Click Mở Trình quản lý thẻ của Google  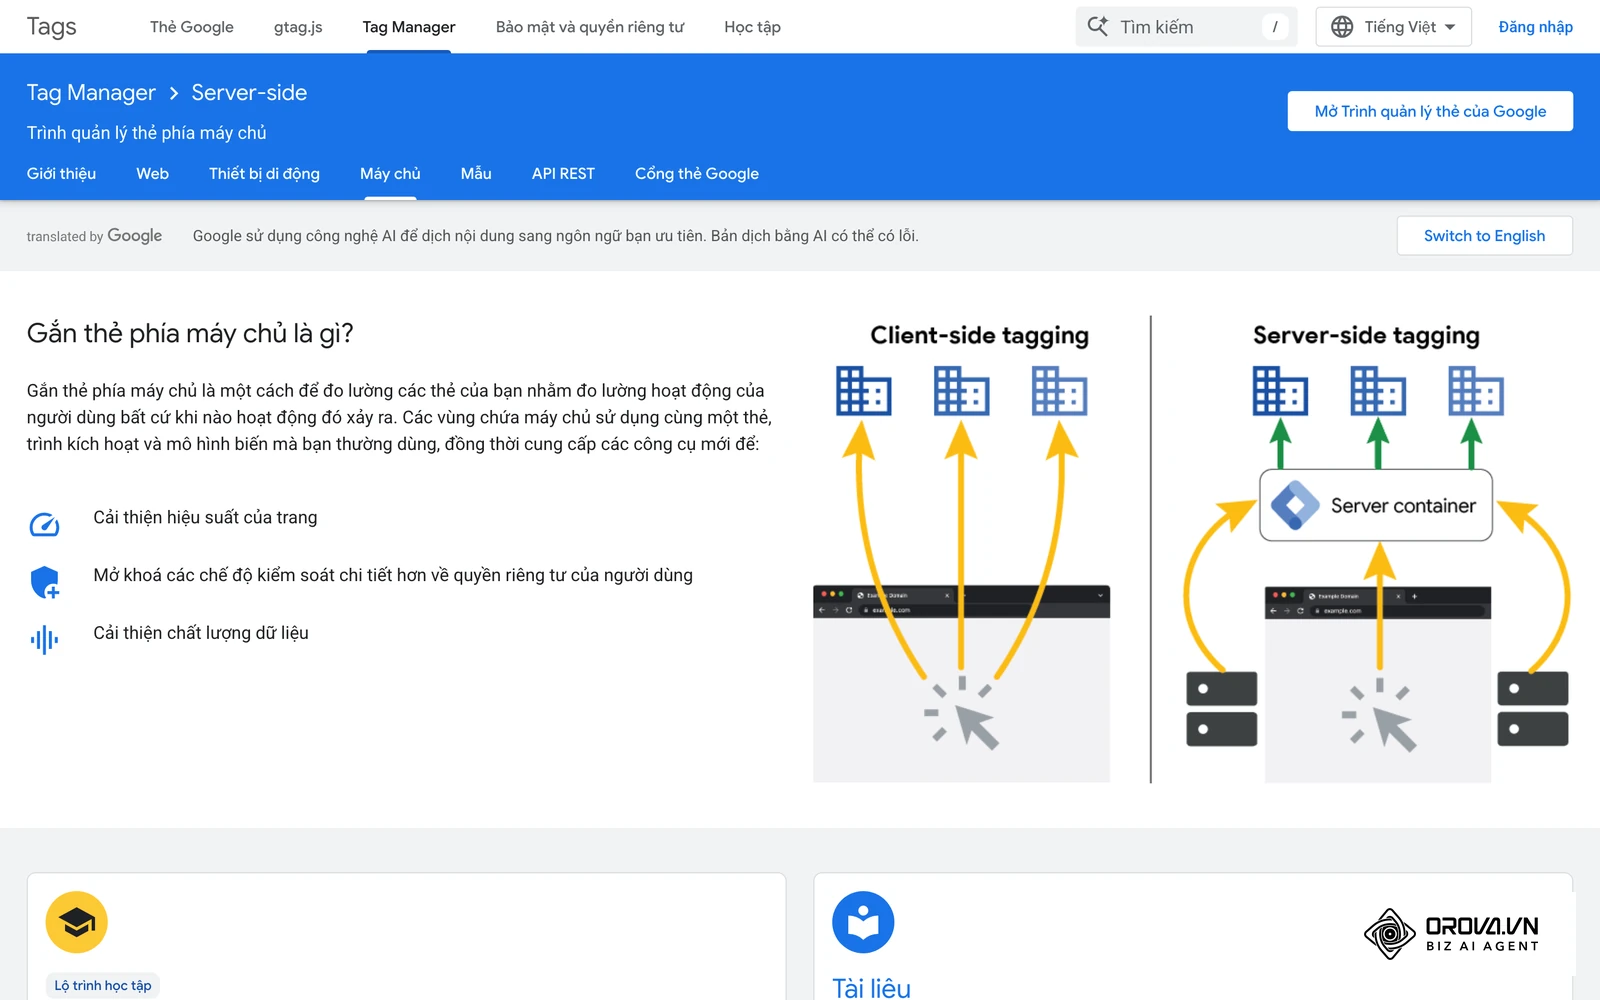[x=1430, y=111]
